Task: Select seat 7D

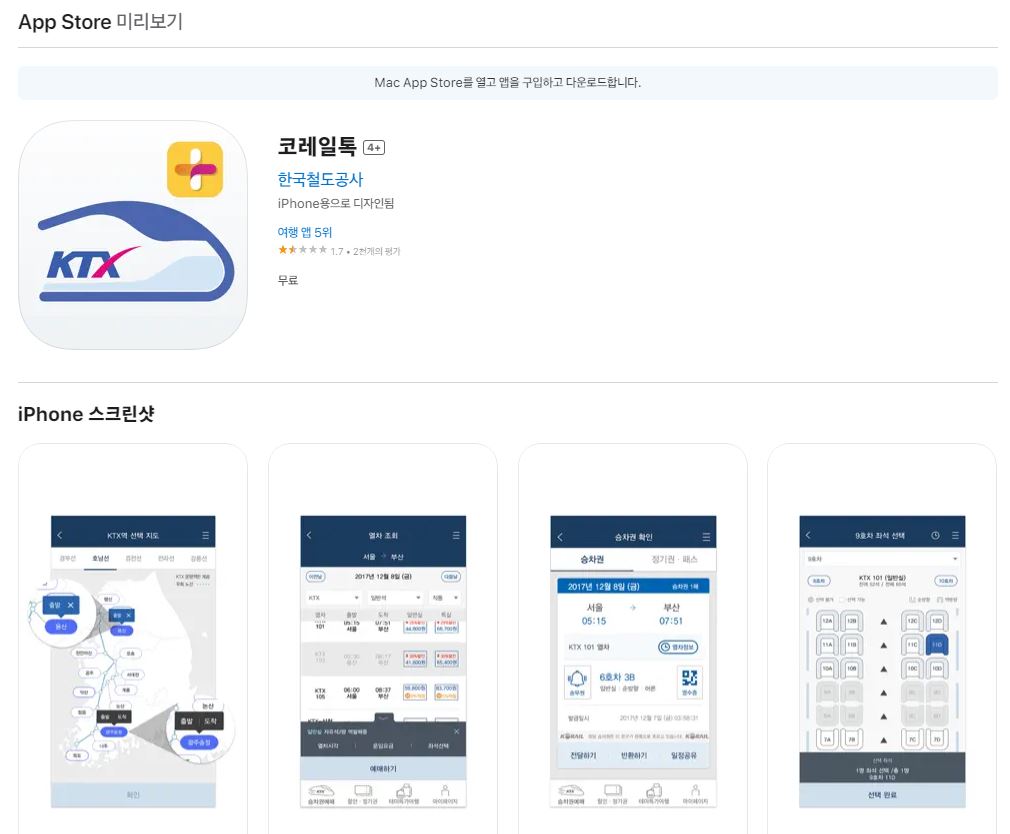Action: coord(937,739)
